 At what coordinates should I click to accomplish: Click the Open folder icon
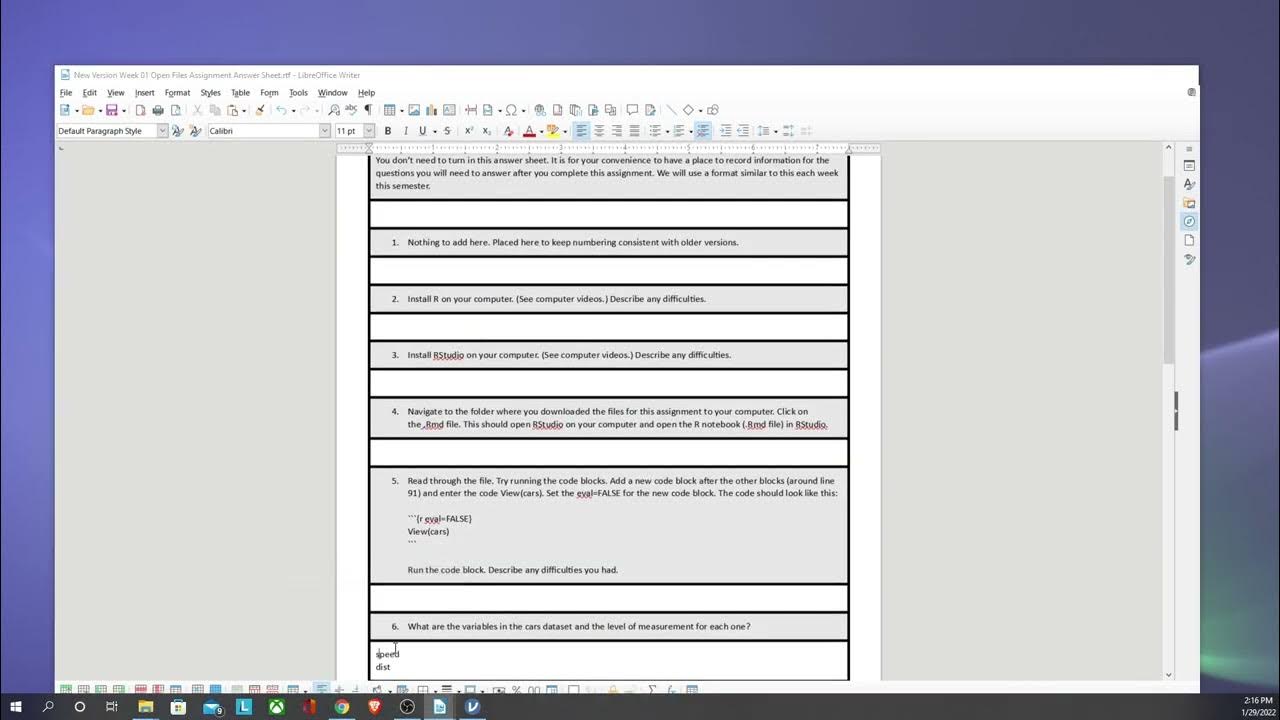(x=88, y=110)
